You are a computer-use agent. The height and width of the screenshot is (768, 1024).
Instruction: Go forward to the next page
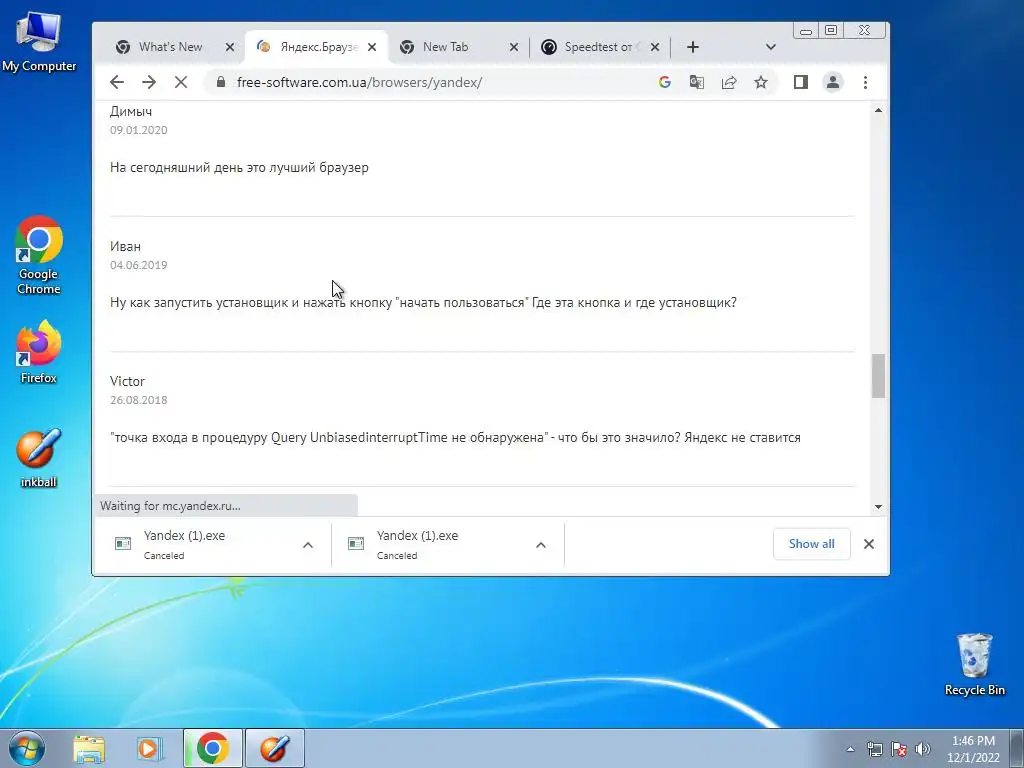(149, 82)
